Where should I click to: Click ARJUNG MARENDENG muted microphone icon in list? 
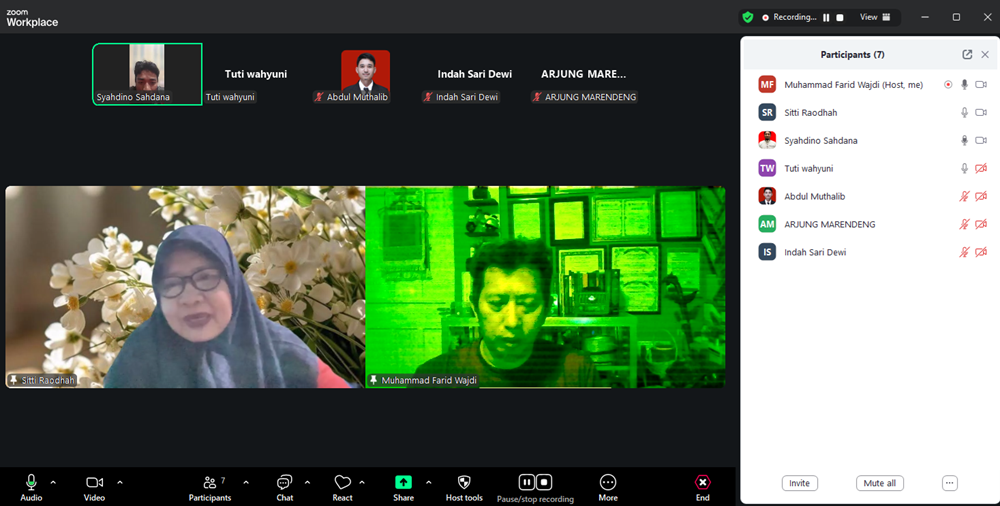(x=964, y=224)
